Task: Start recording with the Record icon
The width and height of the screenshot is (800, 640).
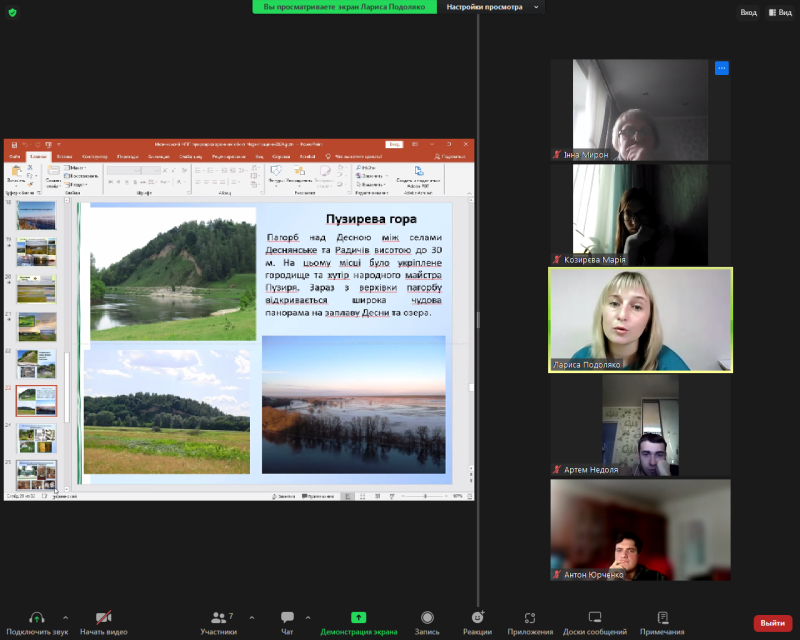Action: pyautogui.click(x=427, y=618)
